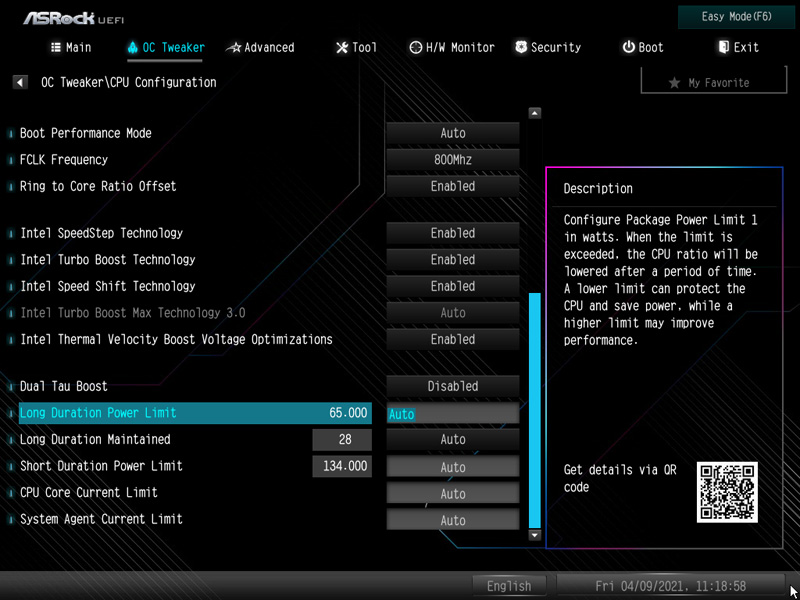Toggle Thermal Velocity Boost Voltage Optimizations value
Screen dimensions: 800x600
(x=453, y=339)
